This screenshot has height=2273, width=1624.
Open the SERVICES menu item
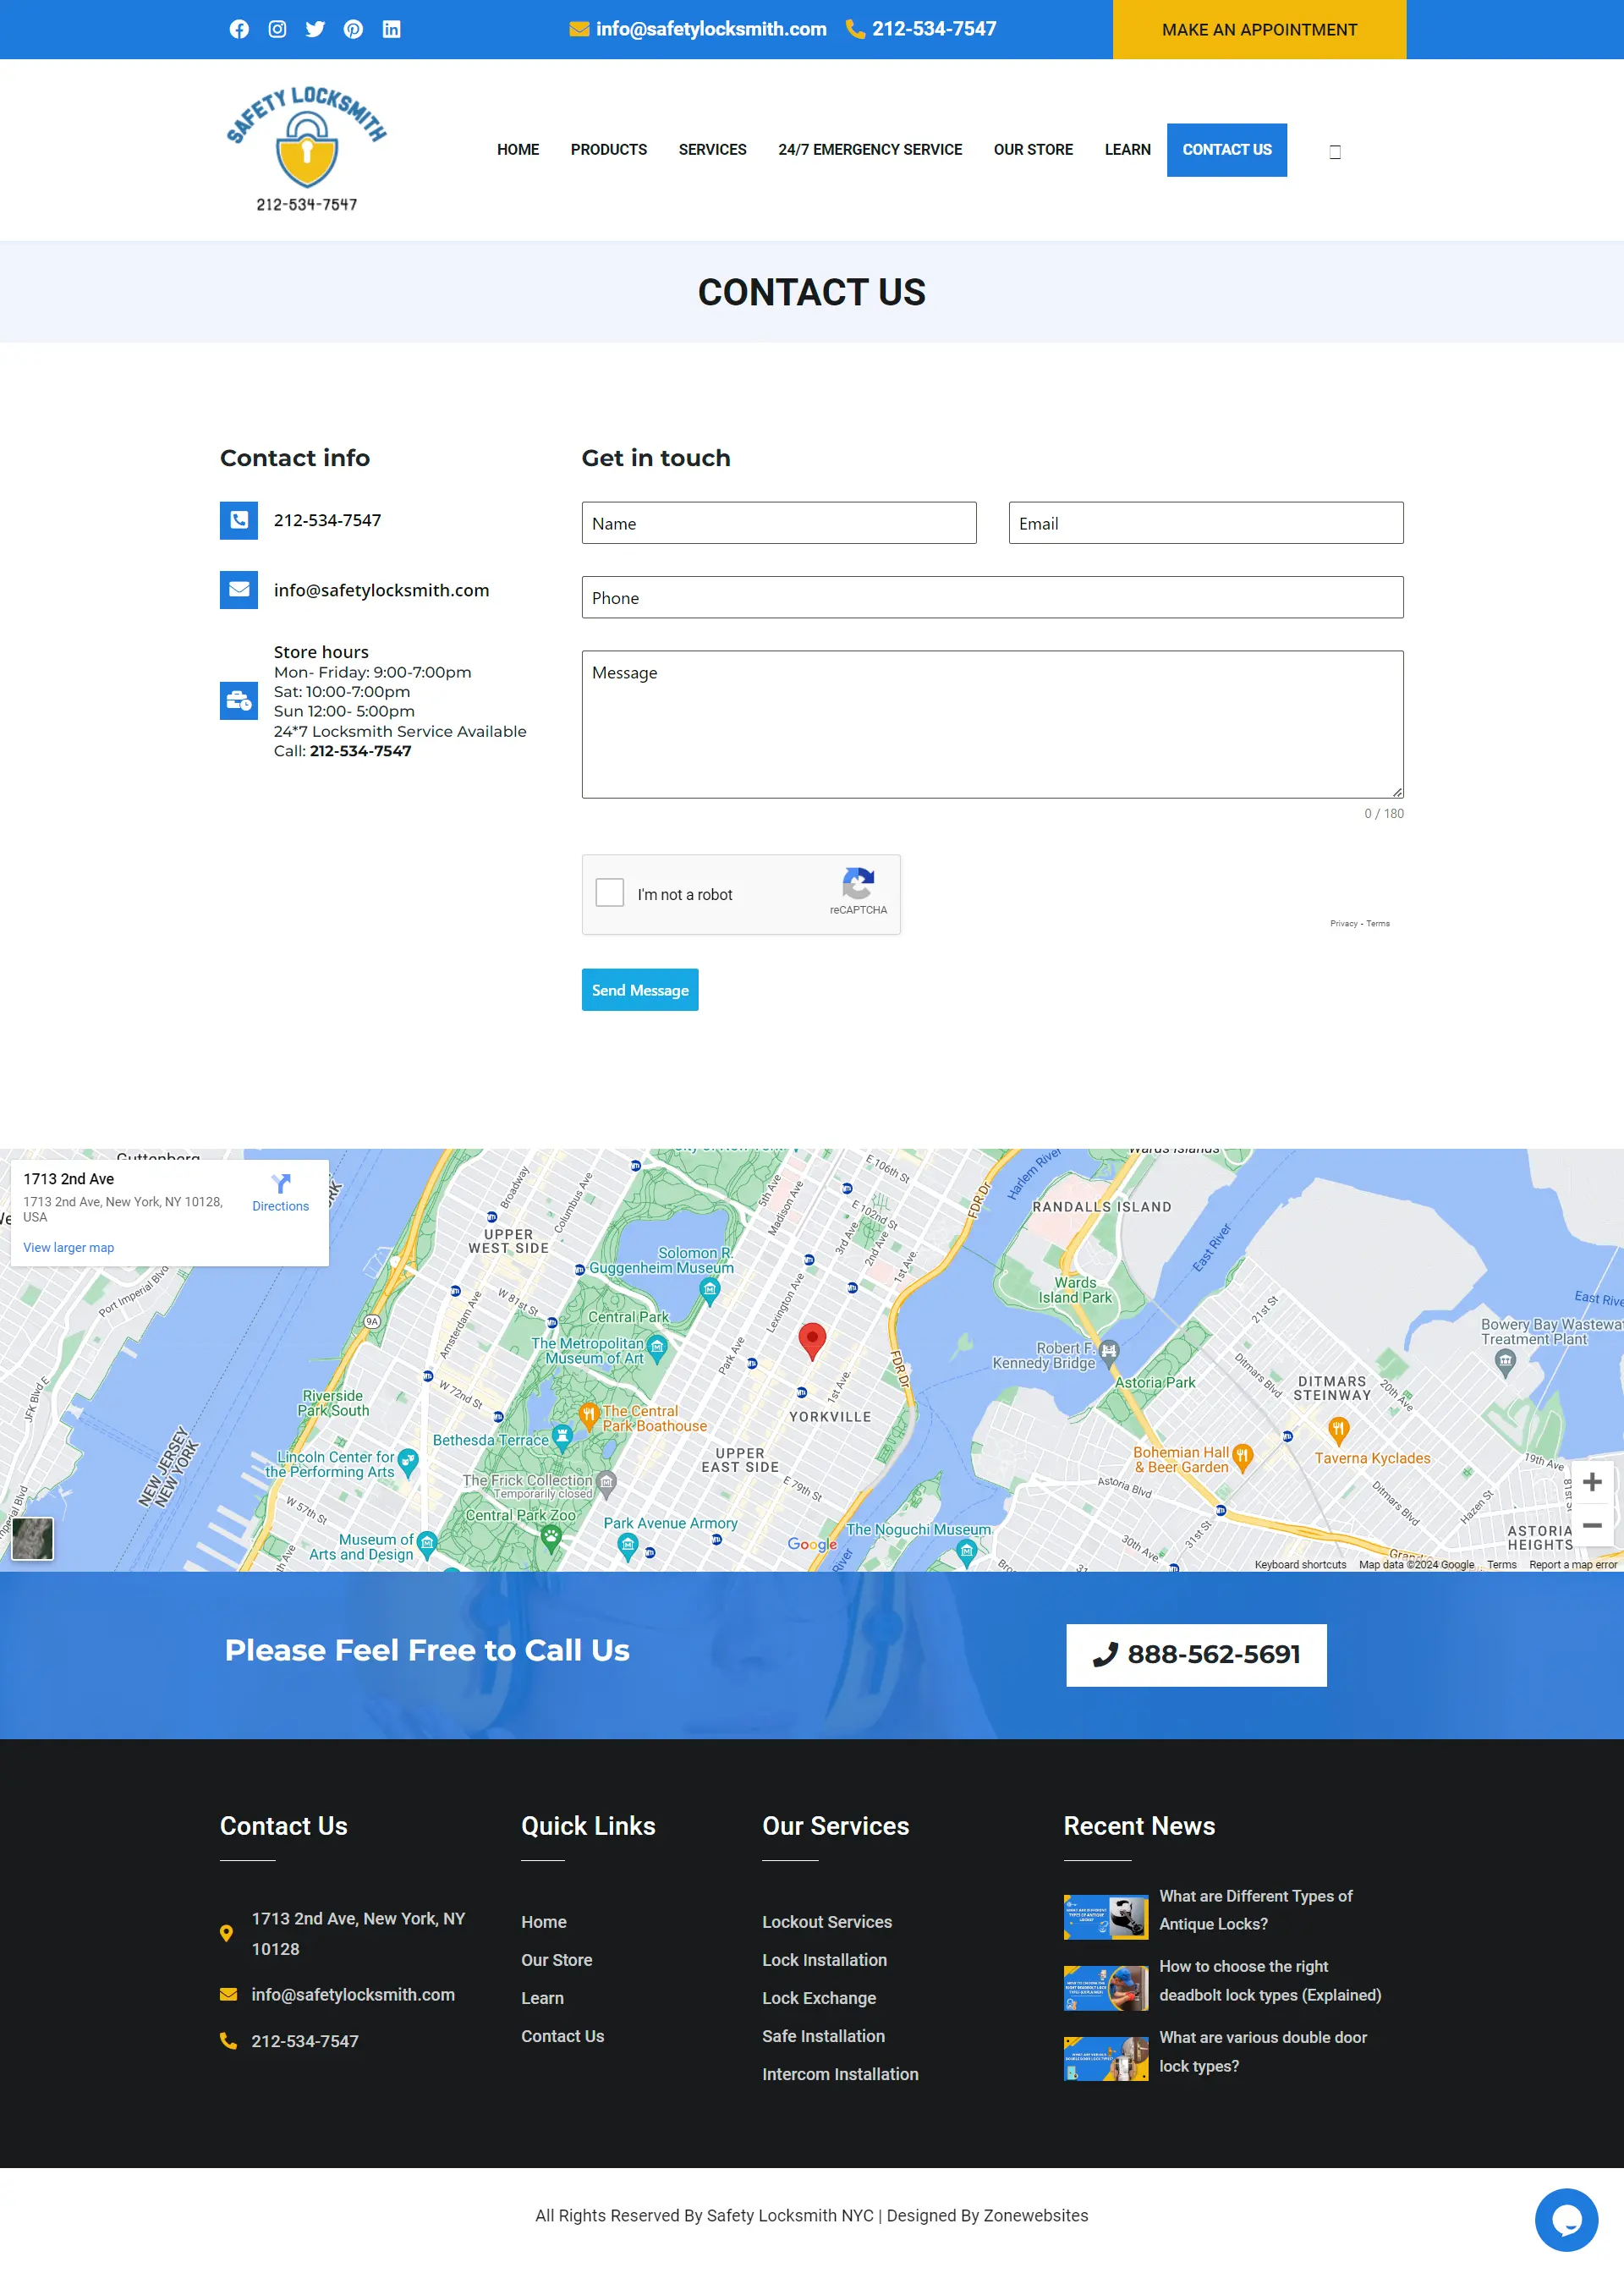[x=712, y=150]
